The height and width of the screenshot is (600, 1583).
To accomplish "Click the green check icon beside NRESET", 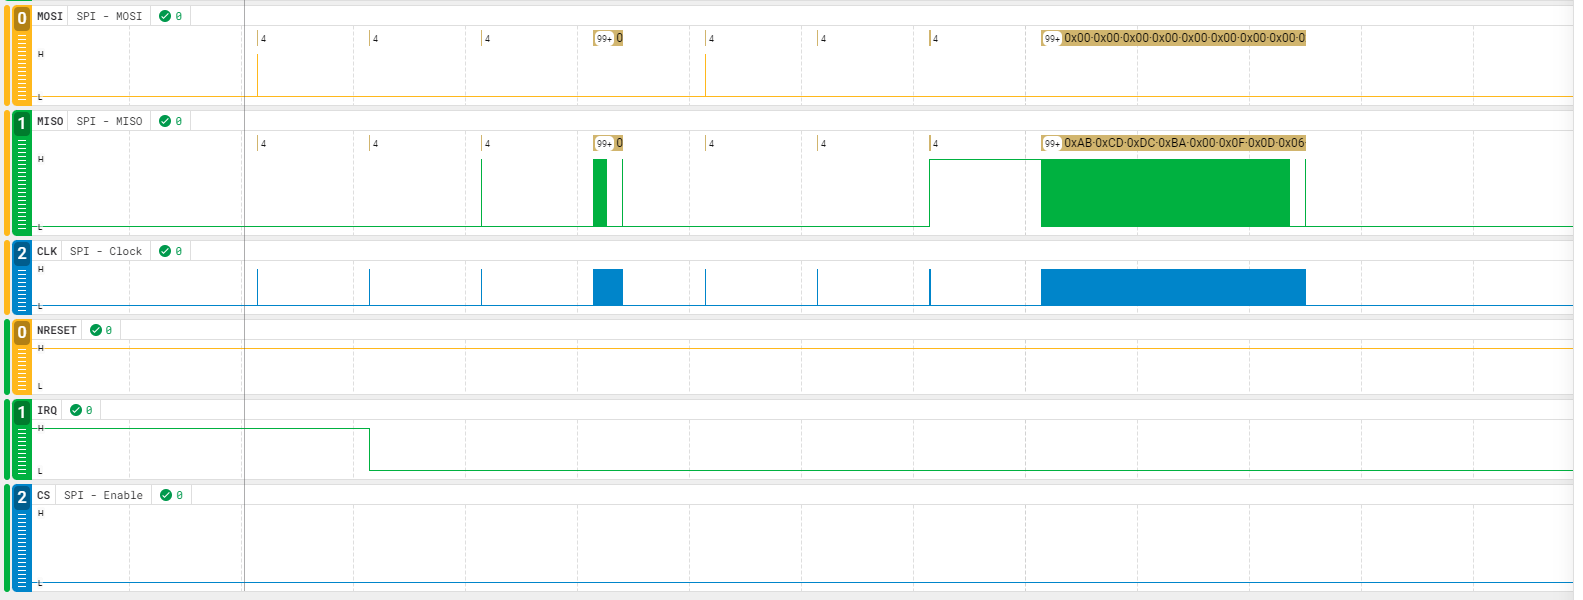I will [x=96, y=330].
